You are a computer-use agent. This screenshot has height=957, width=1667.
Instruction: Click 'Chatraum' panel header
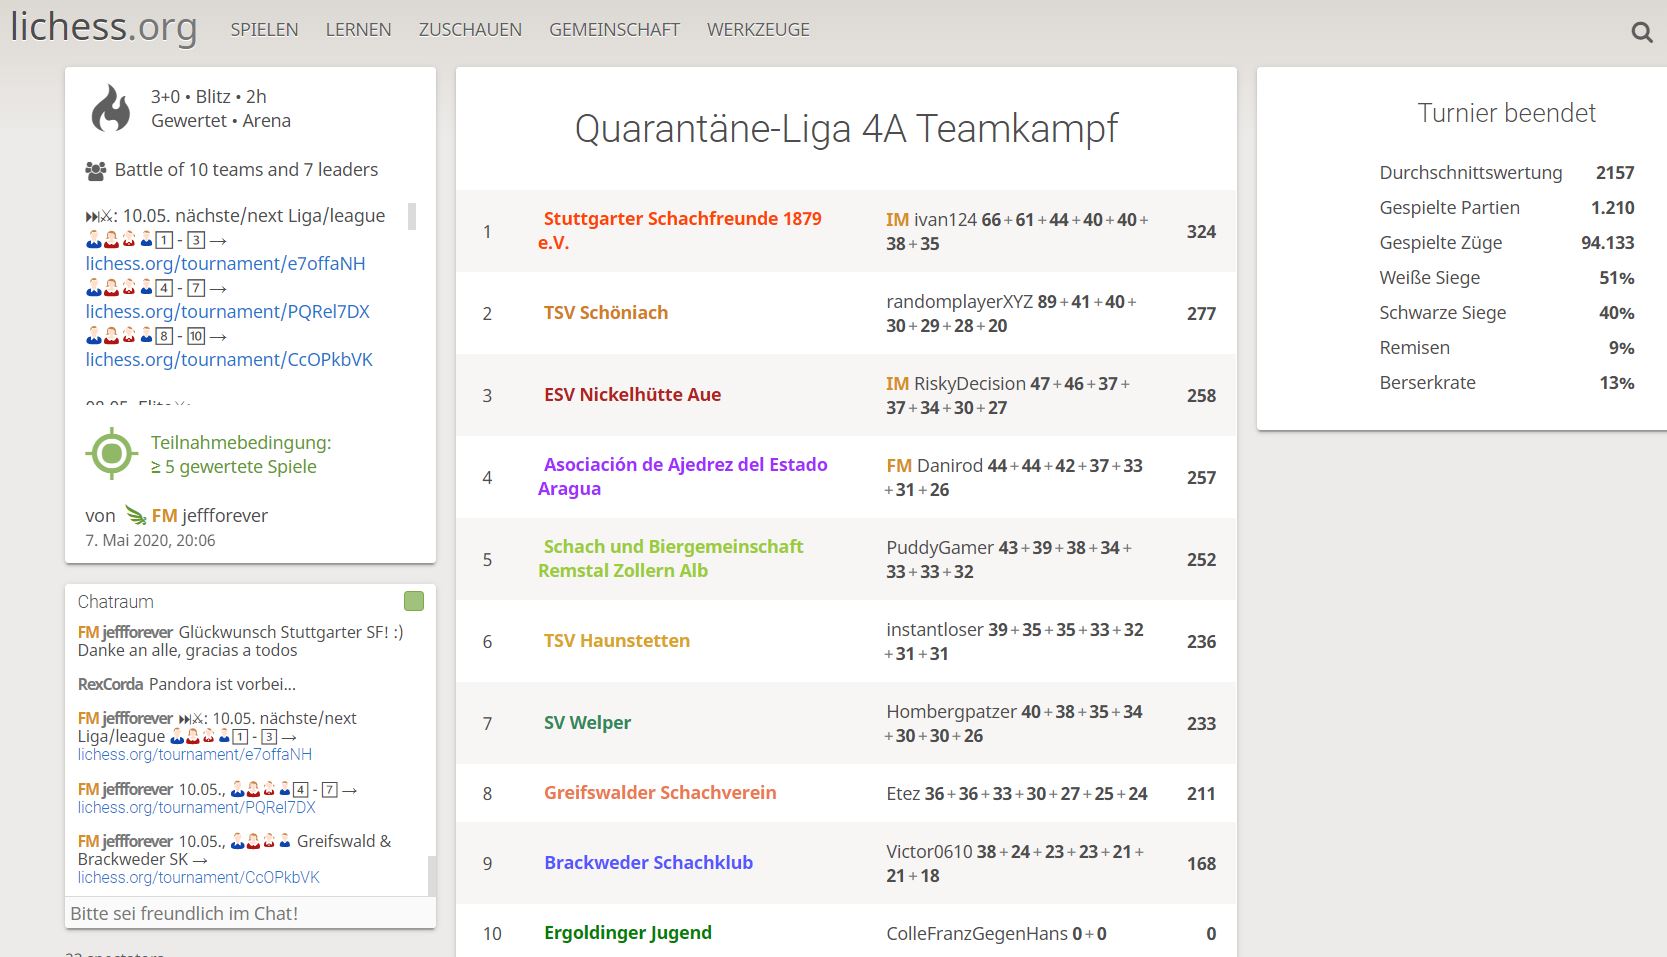point(116,602)
